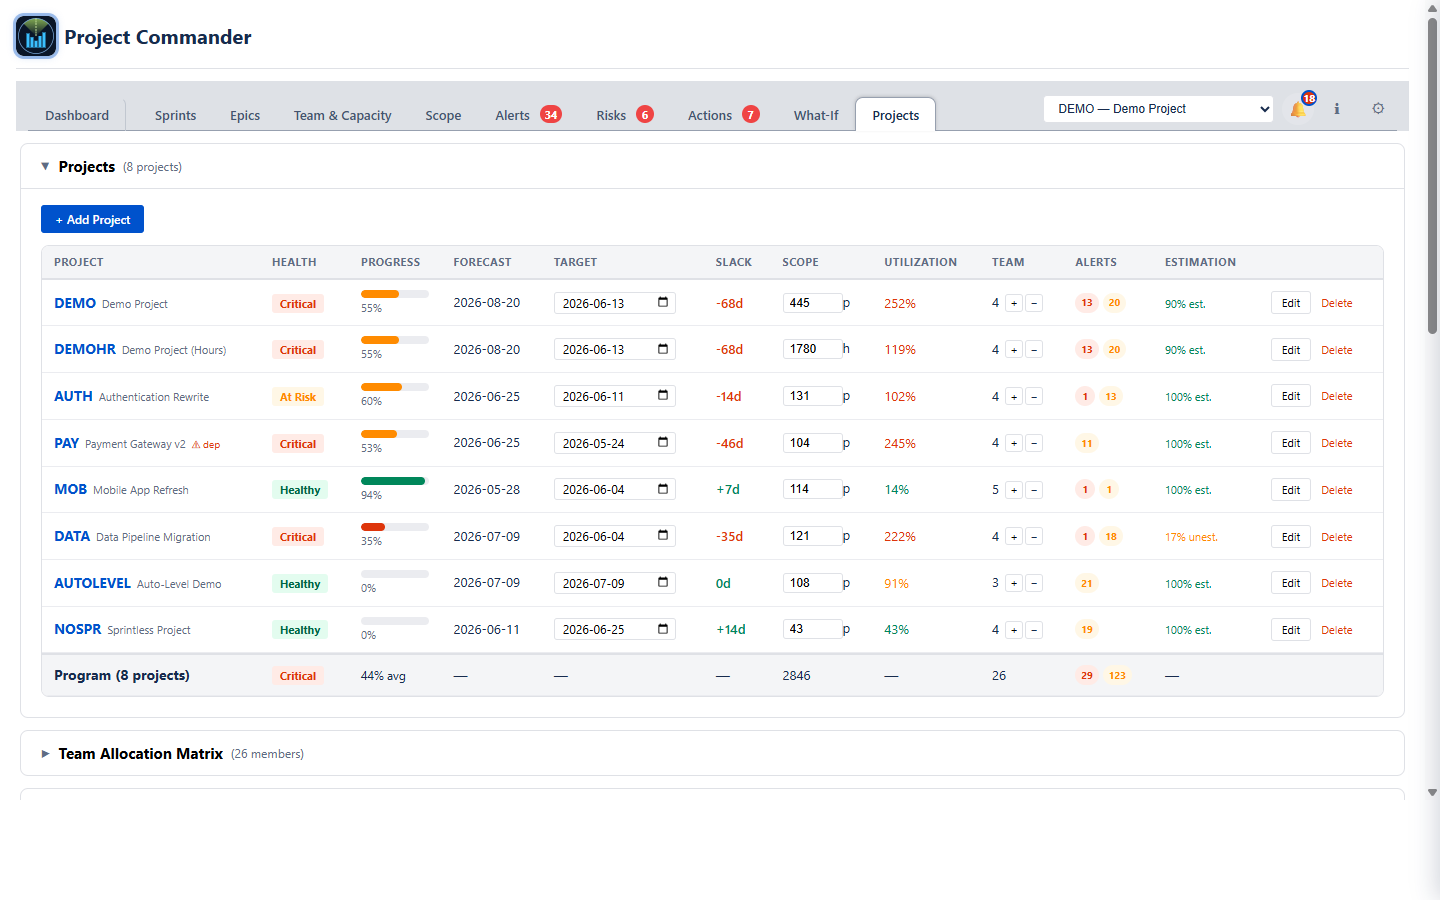Increase DEMO team size with plus

[x=1014, y=303]
